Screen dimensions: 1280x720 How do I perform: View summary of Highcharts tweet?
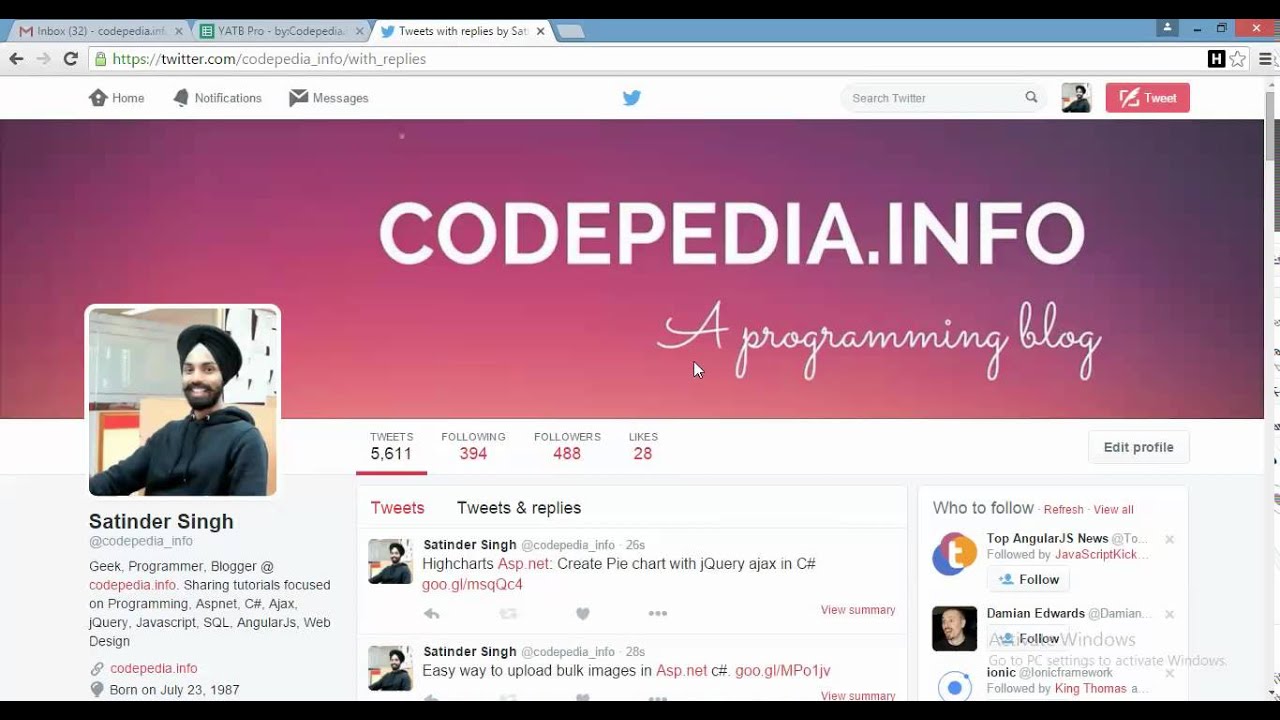[x=858, y=610]
